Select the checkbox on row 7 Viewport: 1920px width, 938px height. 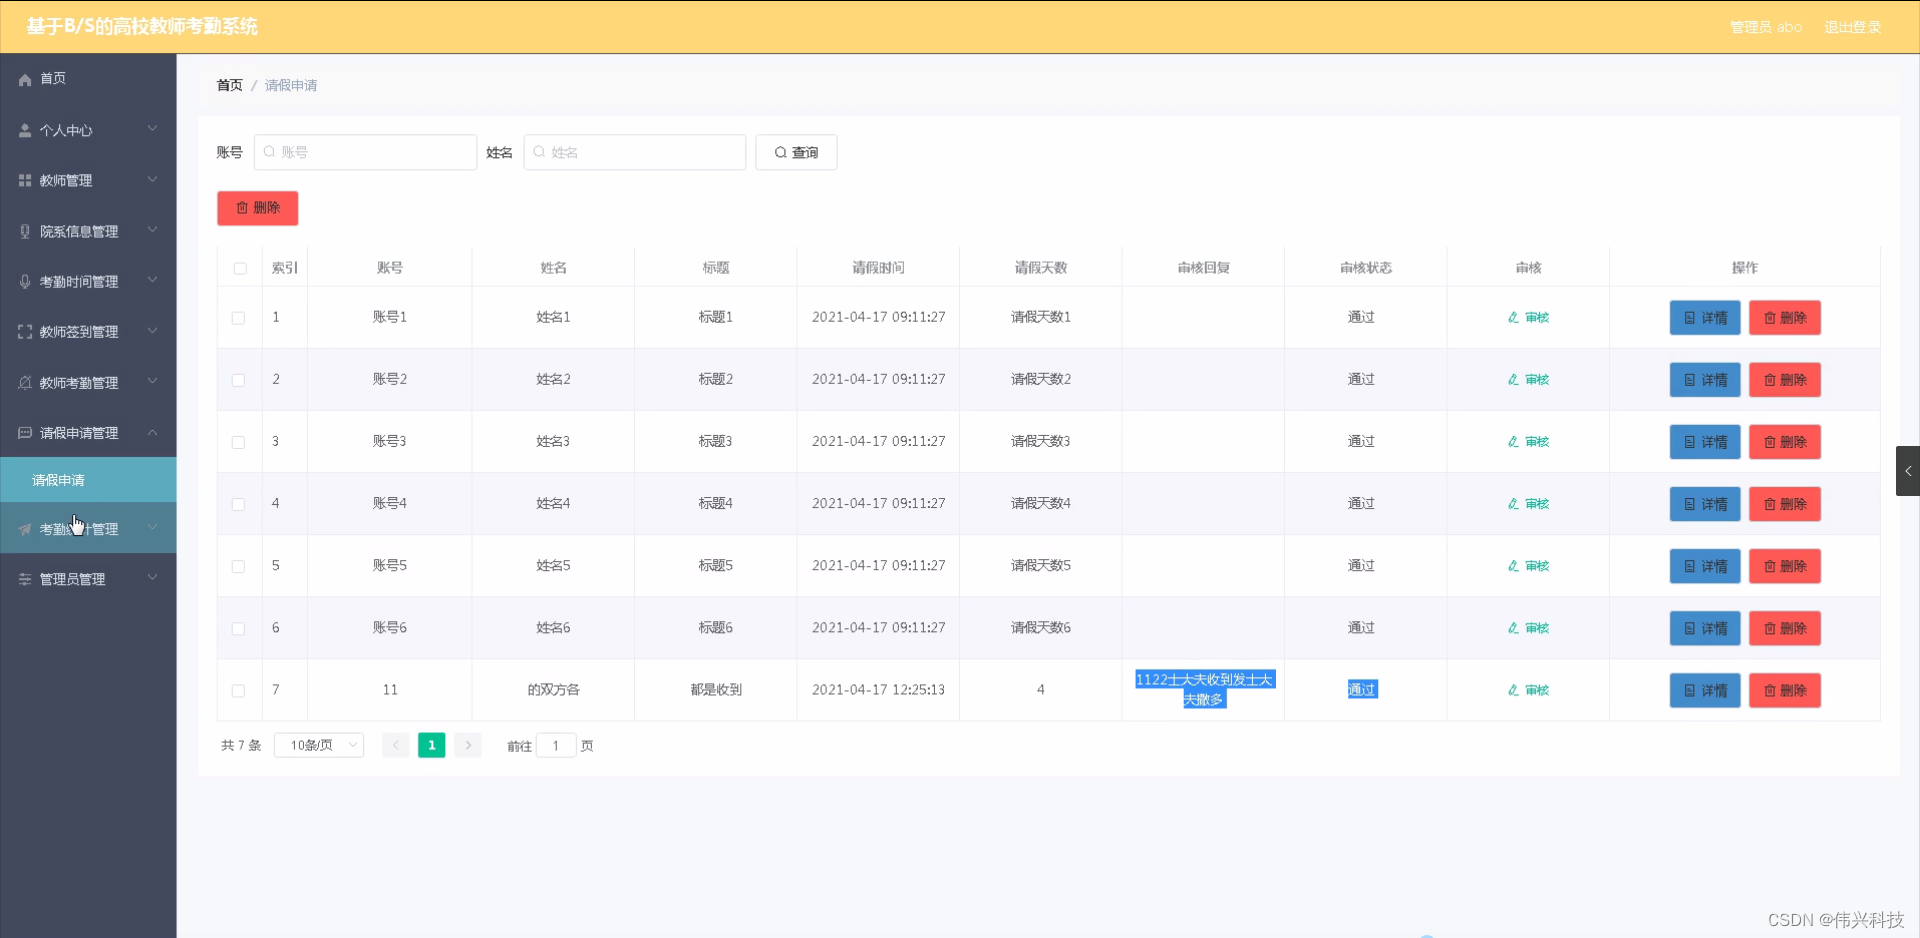(239, 690)
